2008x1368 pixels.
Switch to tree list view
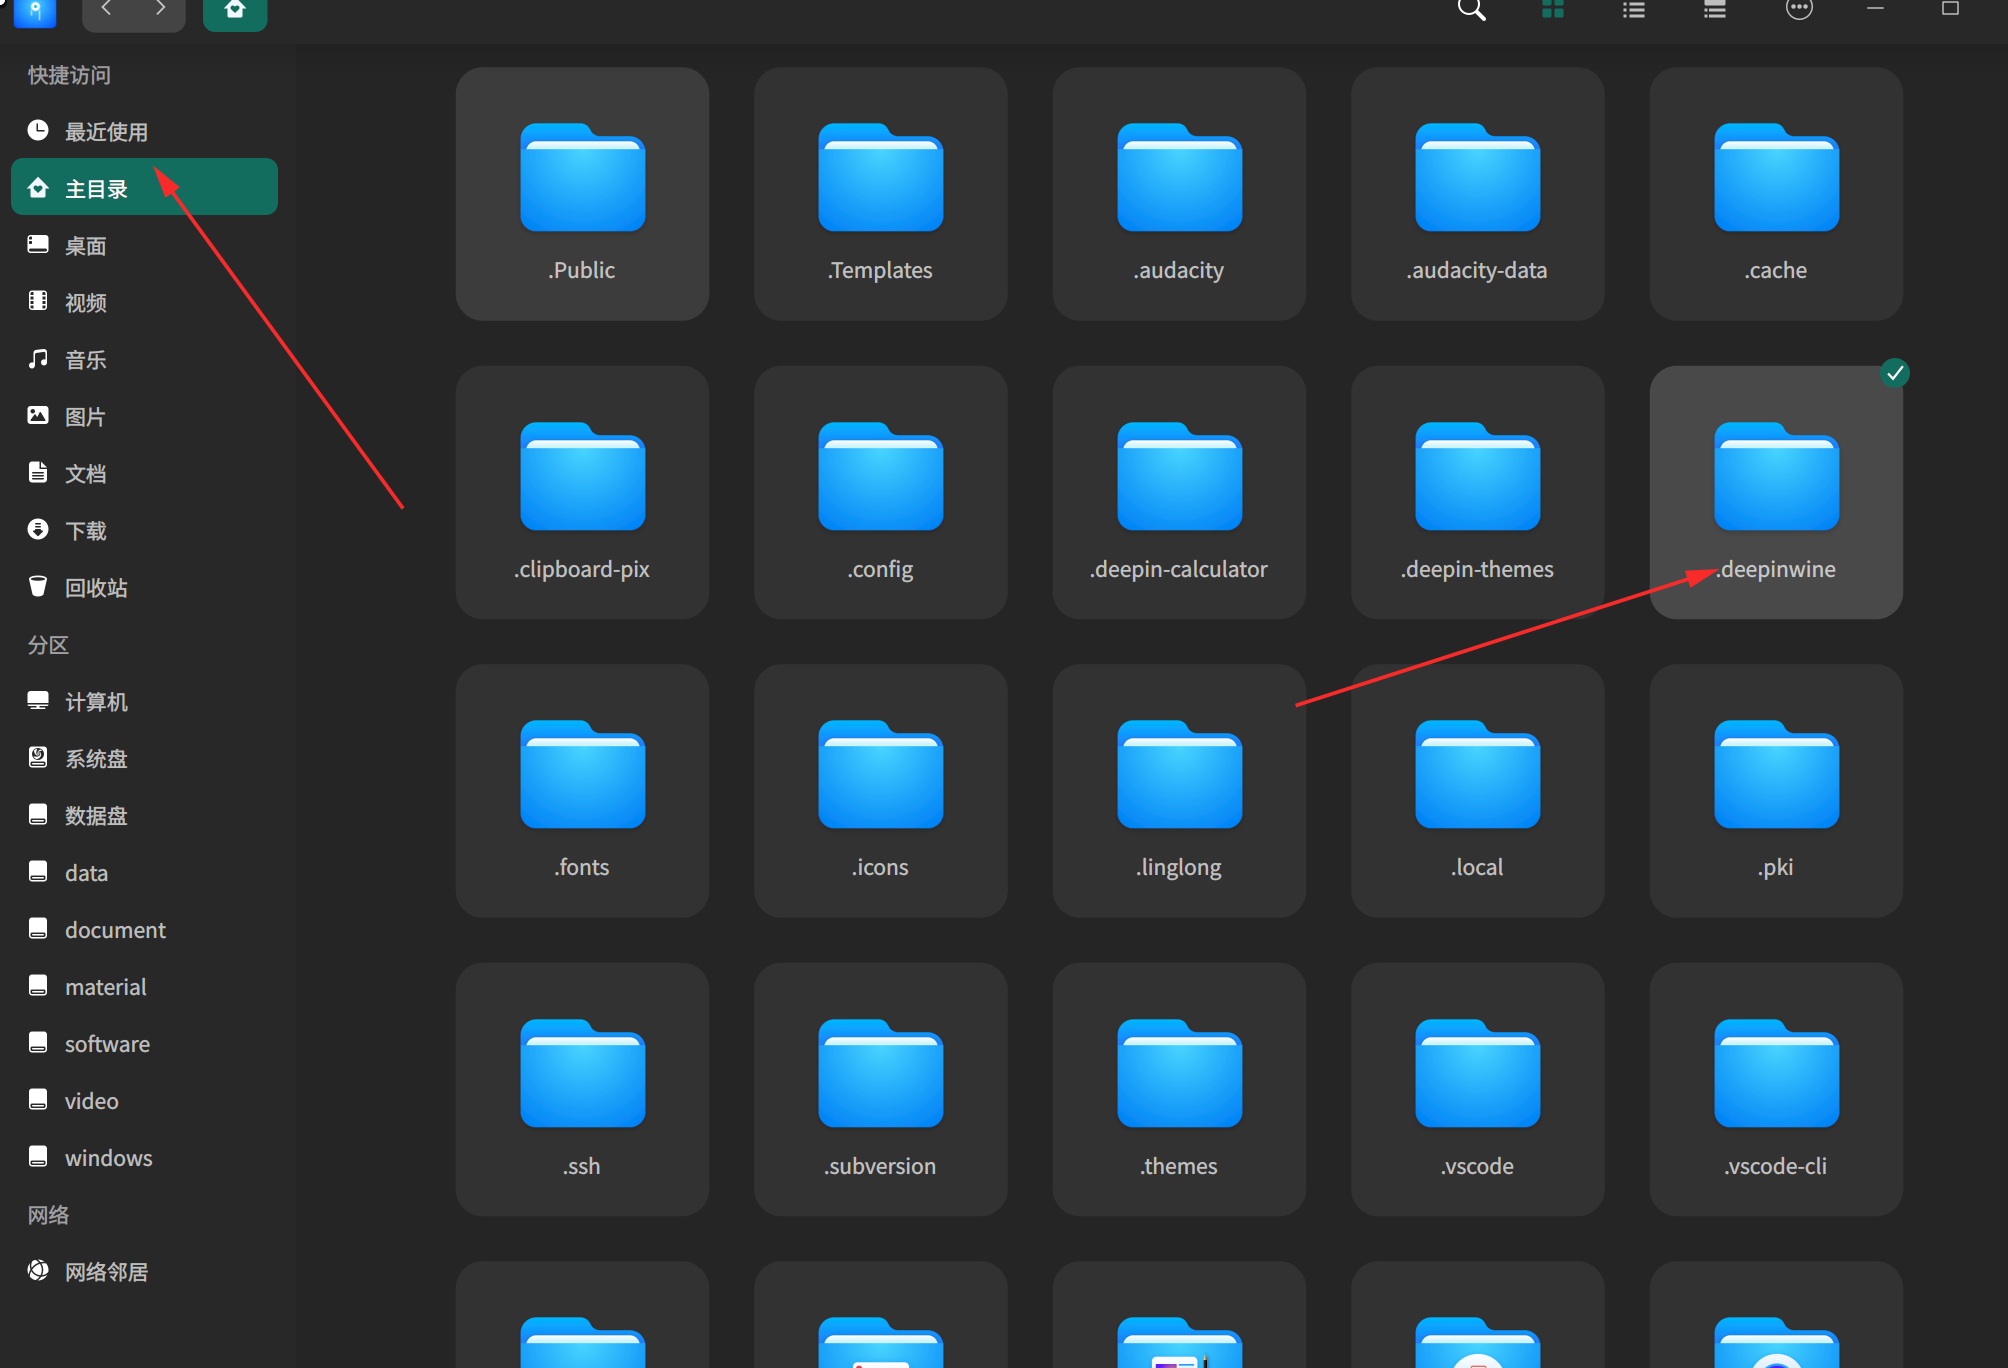pyautogui.click(x=1714, y=10)
